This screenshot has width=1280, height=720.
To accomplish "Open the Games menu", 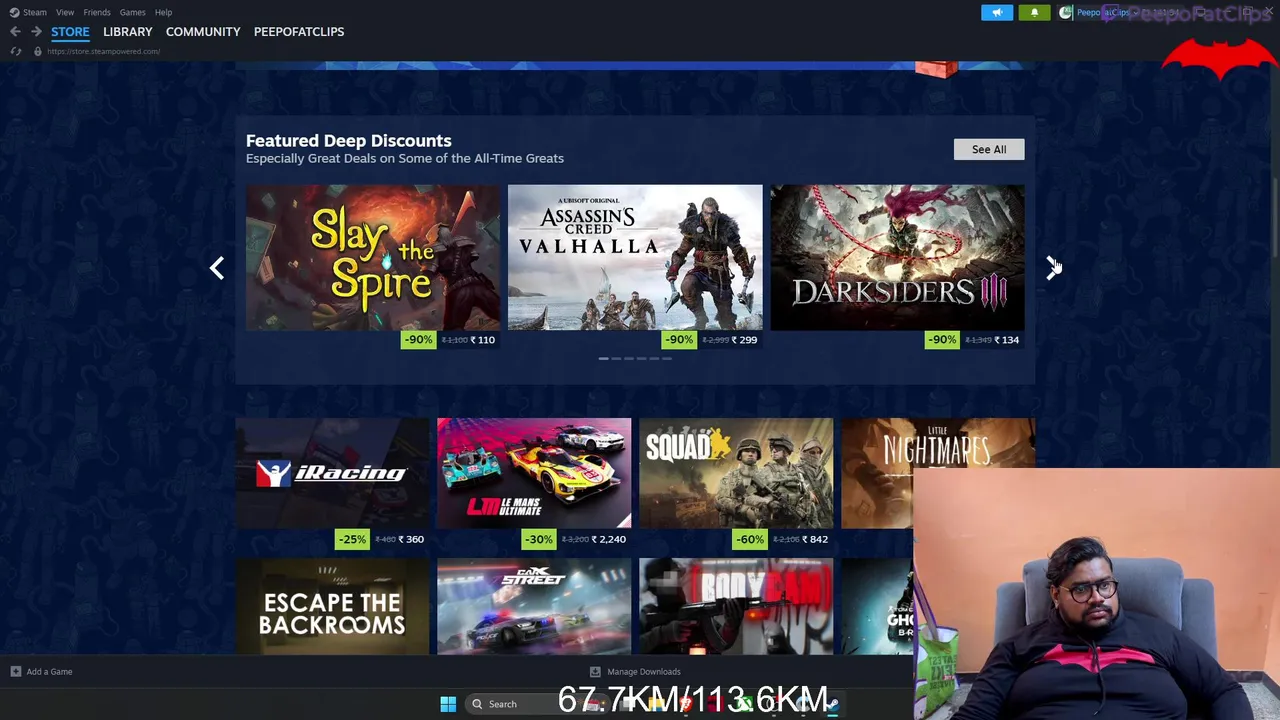I will pos(132,12).
